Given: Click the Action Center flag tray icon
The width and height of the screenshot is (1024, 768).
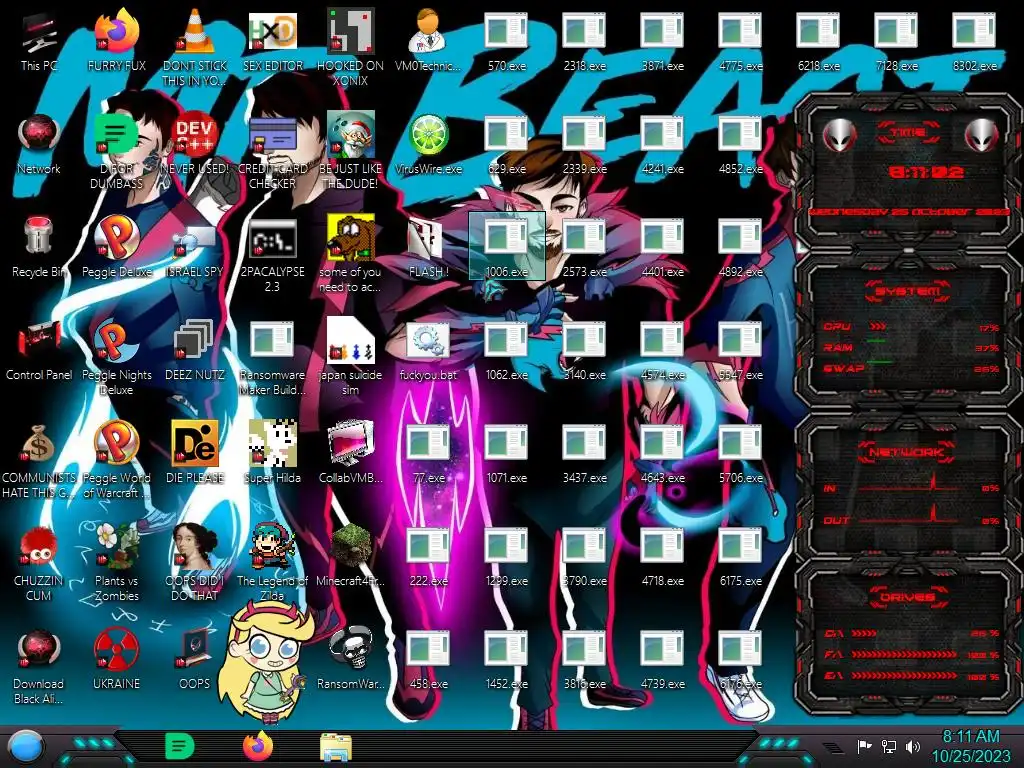Looking at the screenshot, I should (x=865, y=746).
